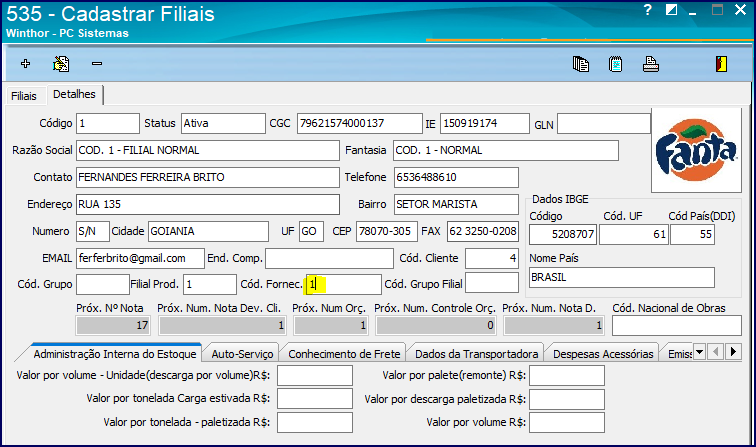
Task: Click the Valor por volume R$ field
Action: 567,422
